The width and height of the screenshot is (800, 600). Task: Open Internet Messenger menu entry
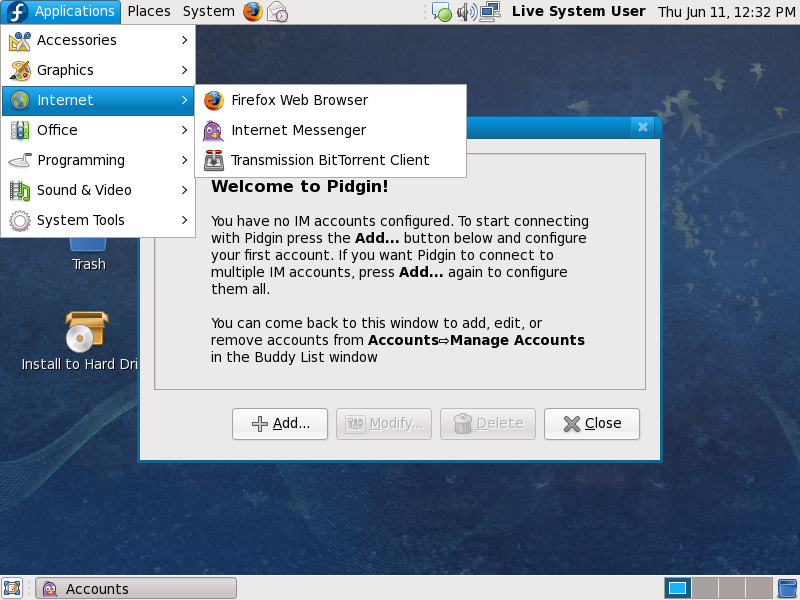[298, 130]
